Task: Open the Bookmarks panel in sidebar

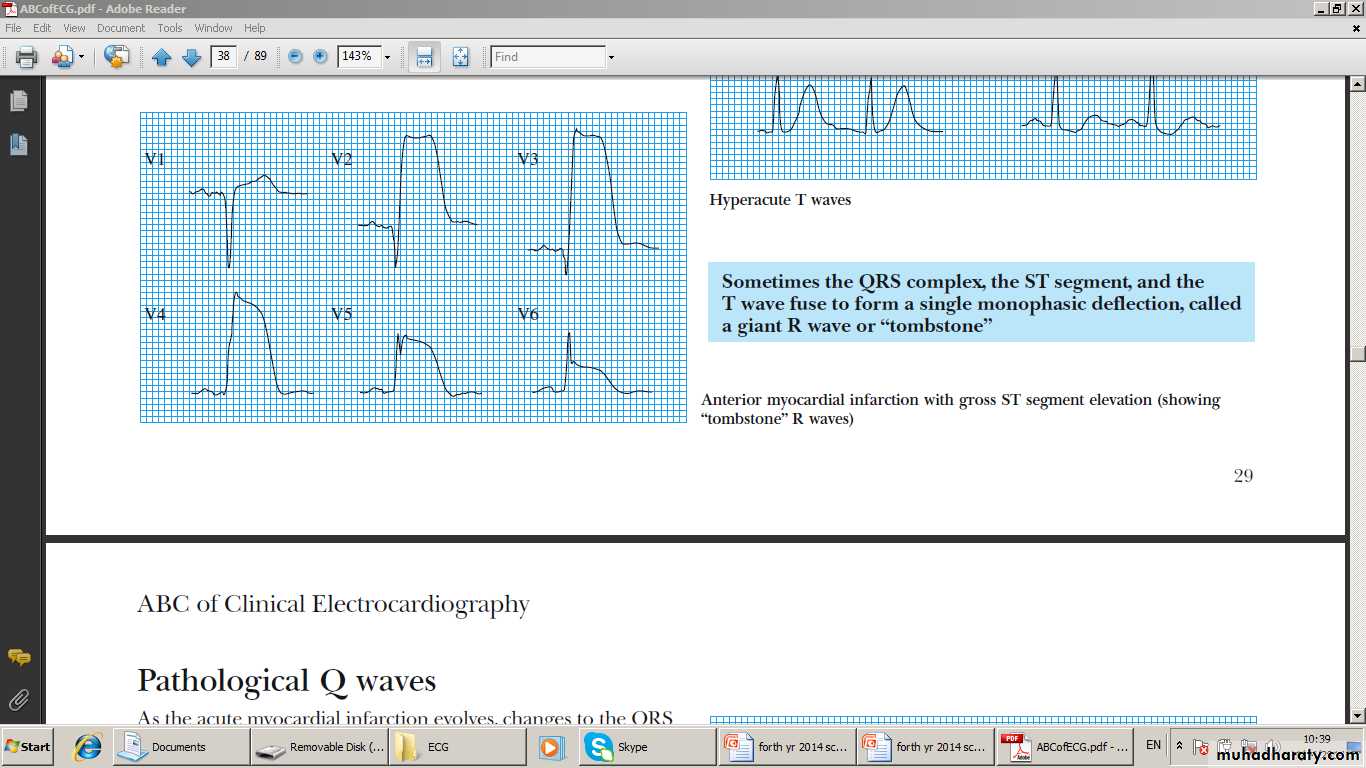Action: (x=18, y=145)
